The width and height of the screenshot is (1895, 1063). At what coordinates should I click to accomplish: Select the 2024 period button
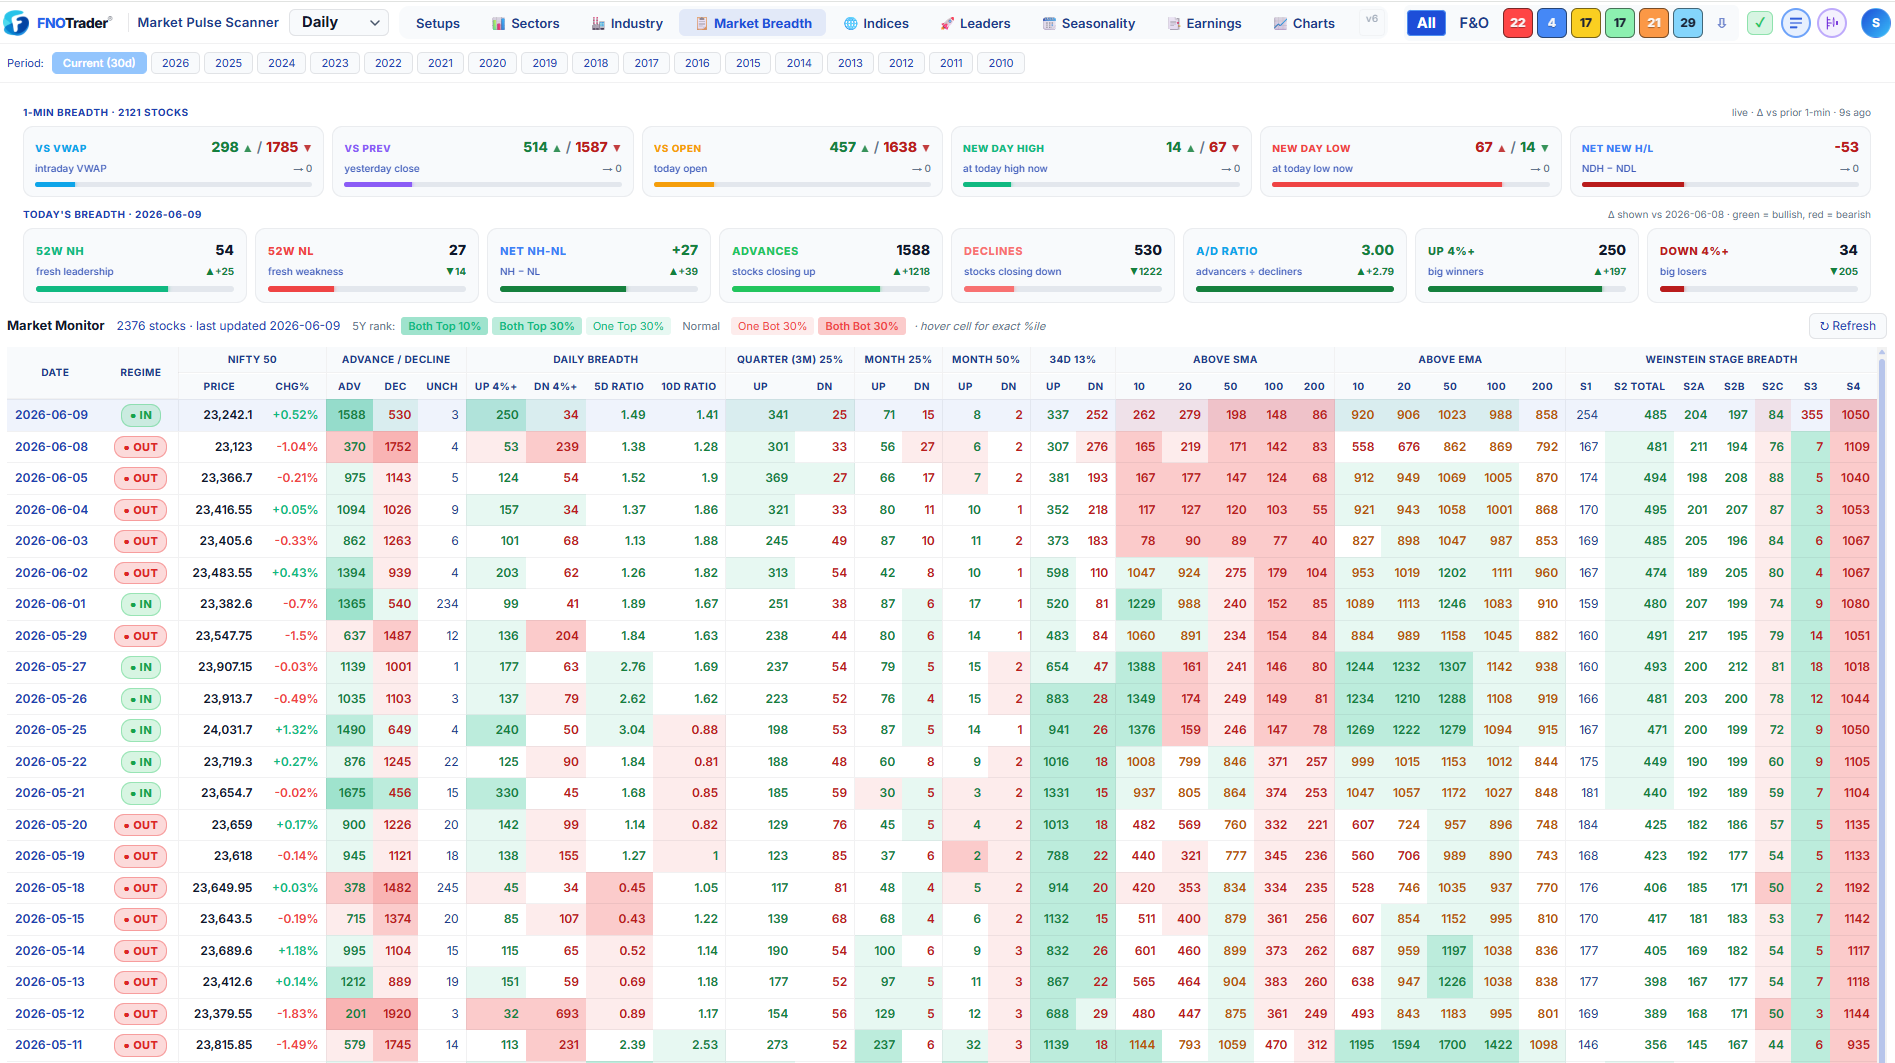click(x=281, y=63)
